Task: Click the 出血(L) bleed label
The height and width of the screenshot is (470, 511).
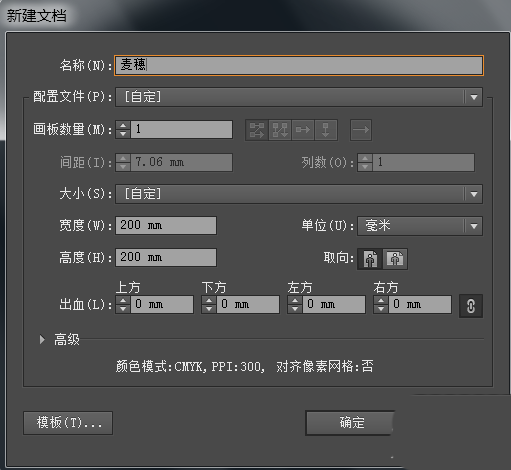Action: coord(85,305)
